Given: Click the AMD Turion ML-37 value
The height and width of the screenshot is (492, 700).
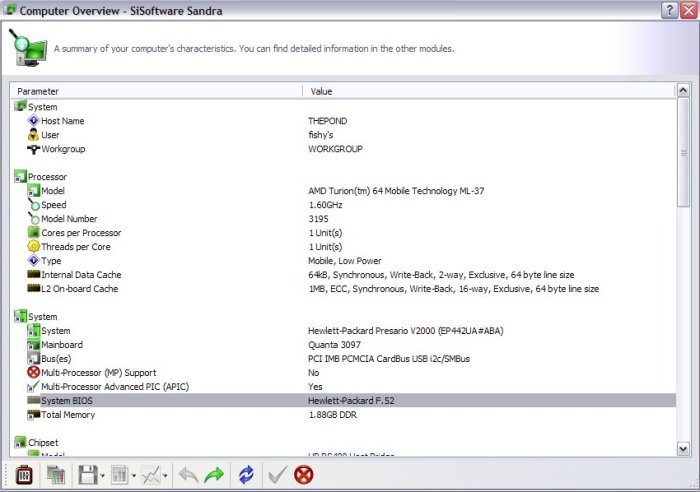Looking at the screenshot, I should [x=396, y=191].
